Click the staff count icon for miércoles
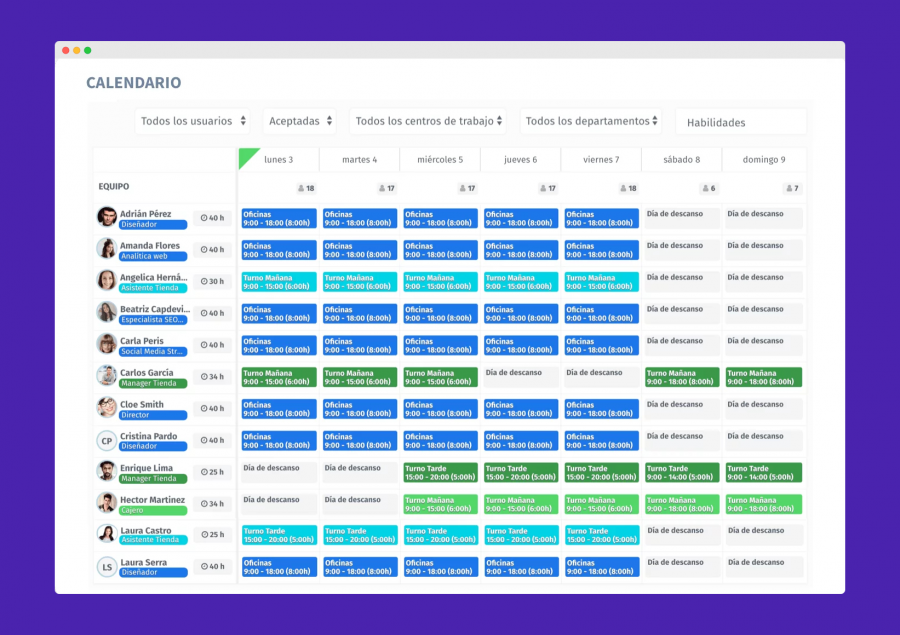The height and width of the screenshot is (635, 900). tap(462, 188)
